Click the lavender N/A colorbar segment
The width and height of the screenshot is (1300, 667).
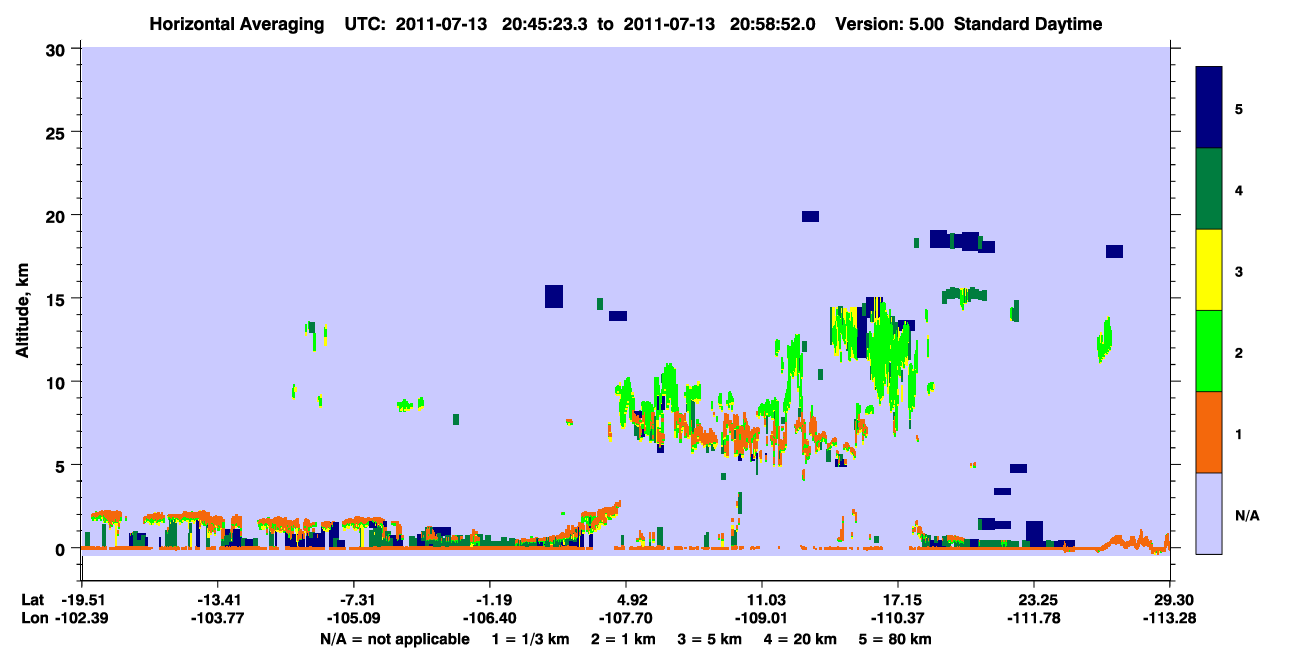click(x=1209, y=513)
